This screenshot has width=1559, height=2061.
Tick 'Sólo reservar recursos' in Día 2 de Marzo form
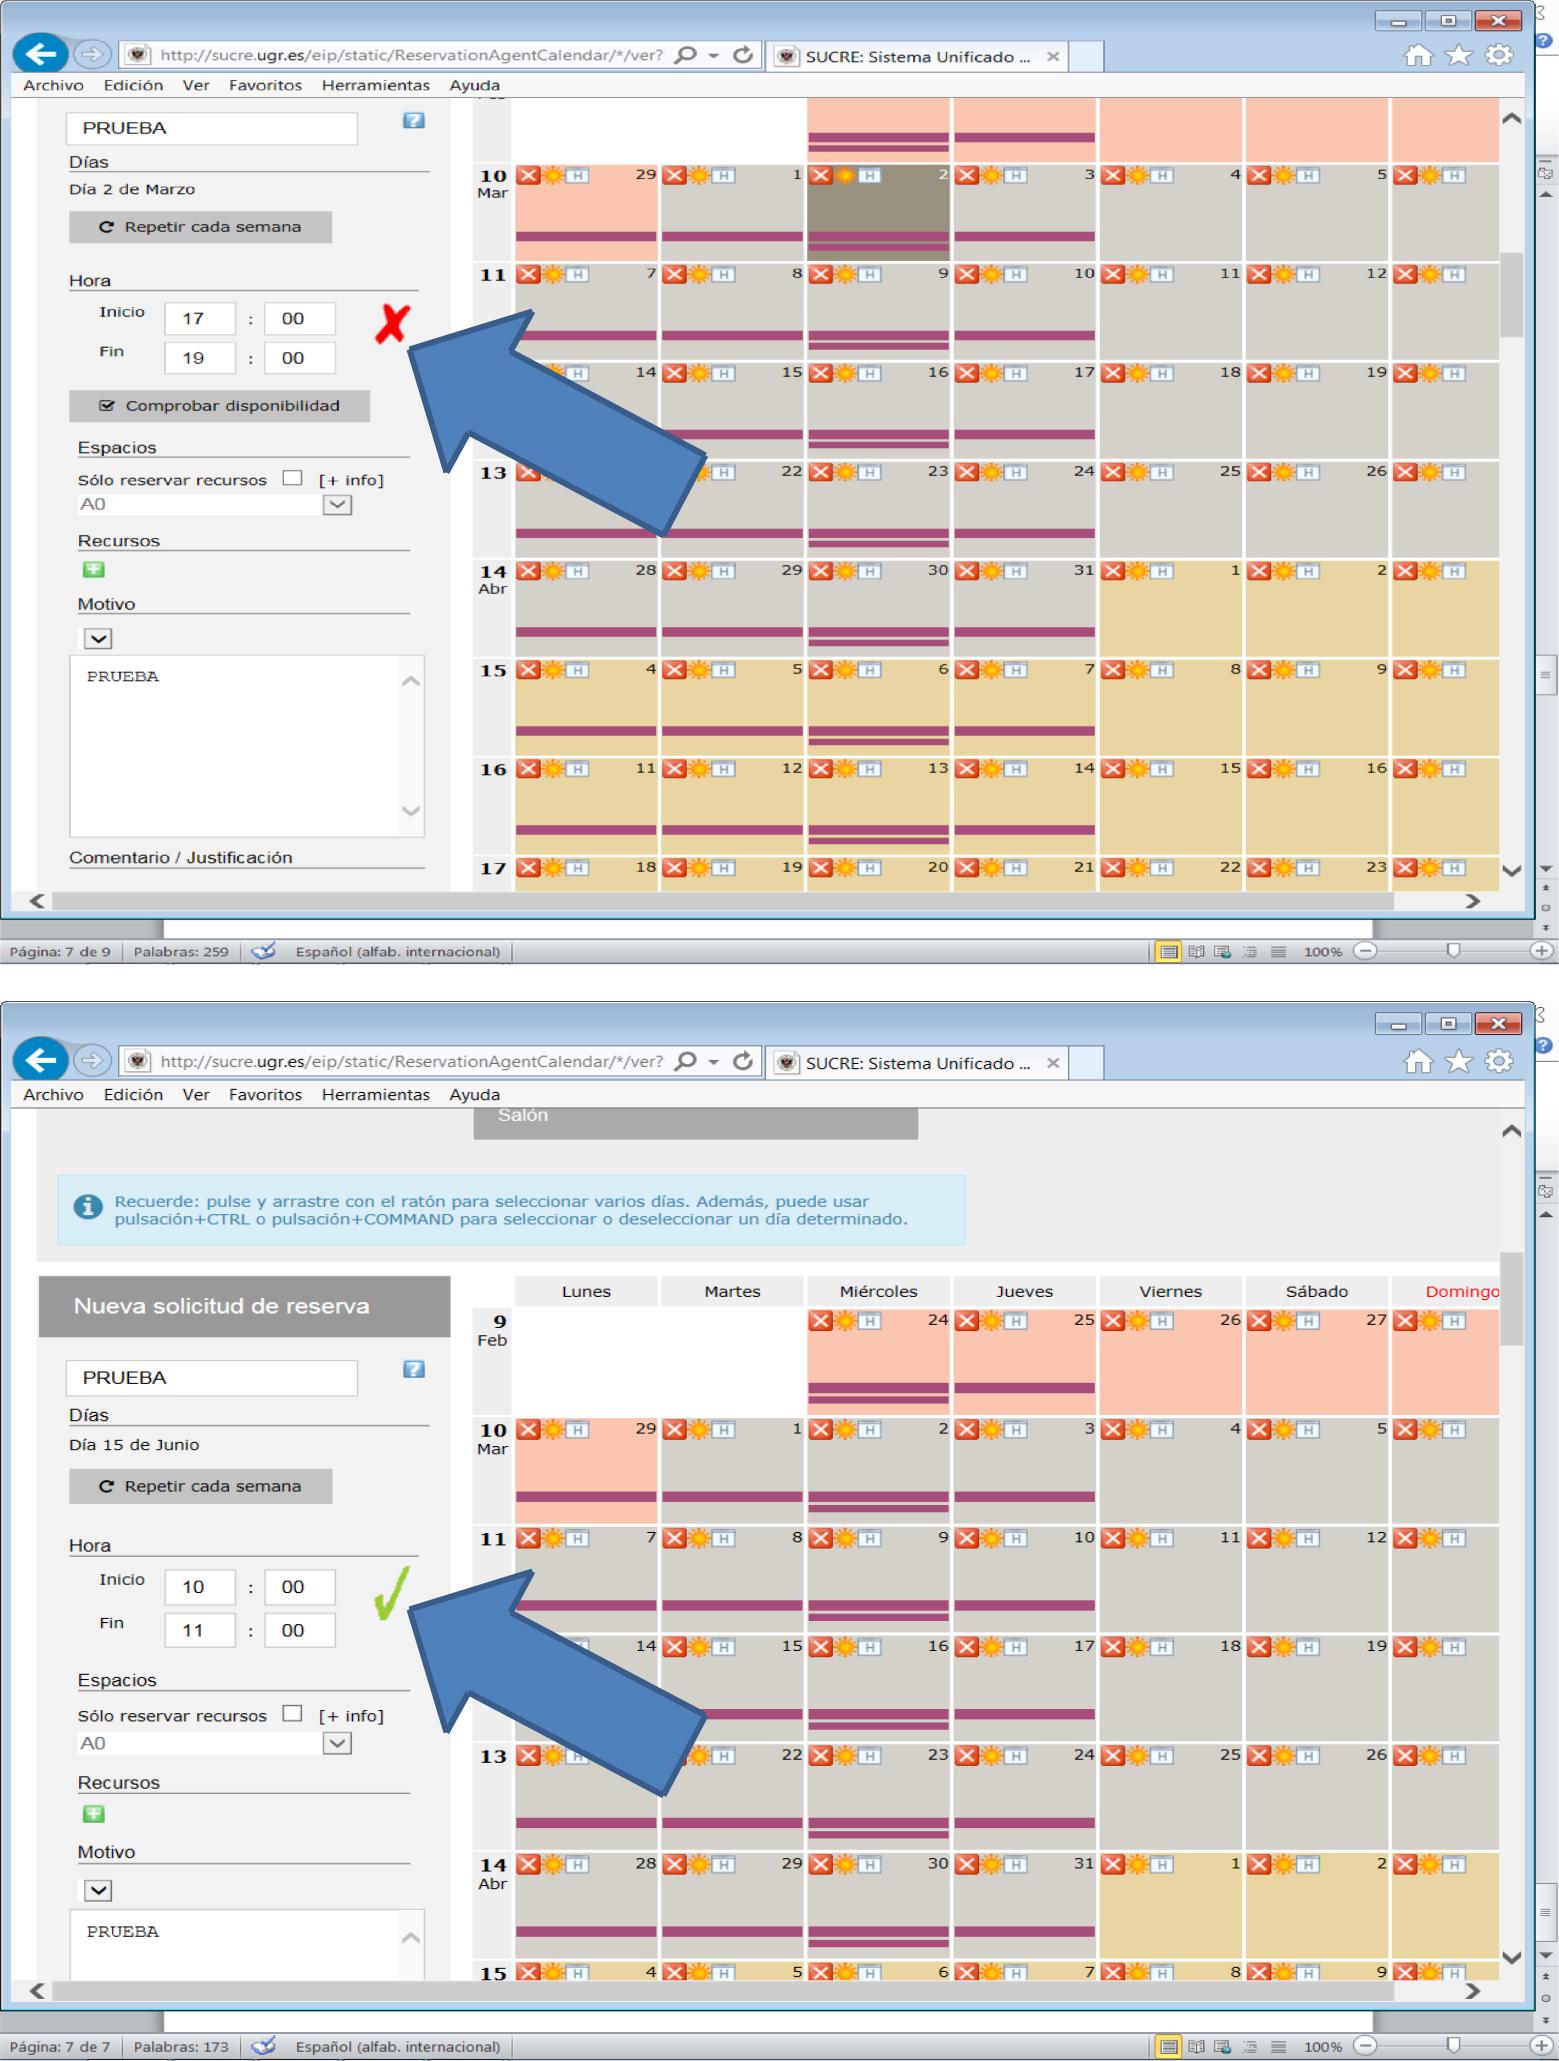point(292,478)
